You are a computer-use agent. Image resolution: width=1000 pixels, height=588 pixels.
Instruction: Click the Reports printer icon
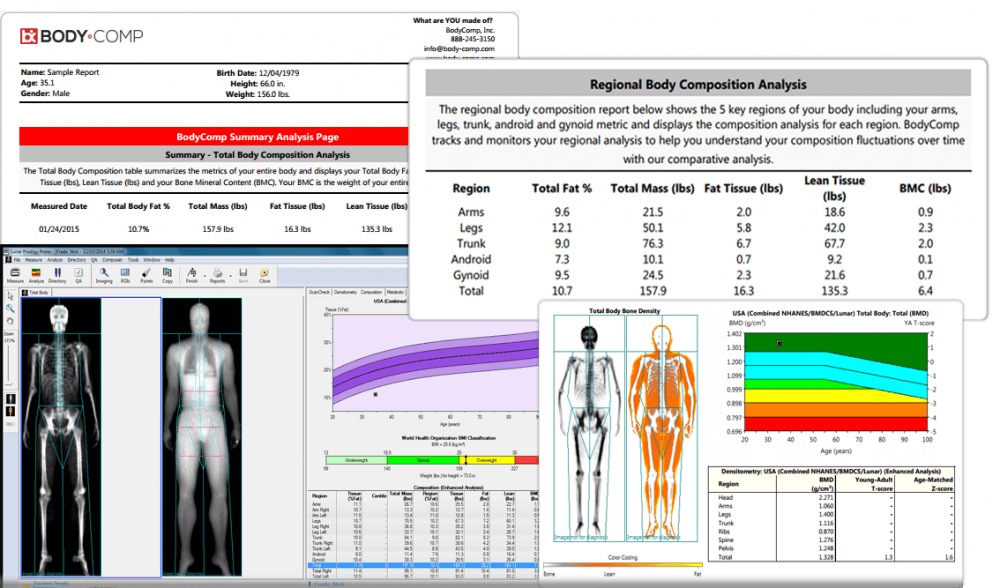point(217,274)
